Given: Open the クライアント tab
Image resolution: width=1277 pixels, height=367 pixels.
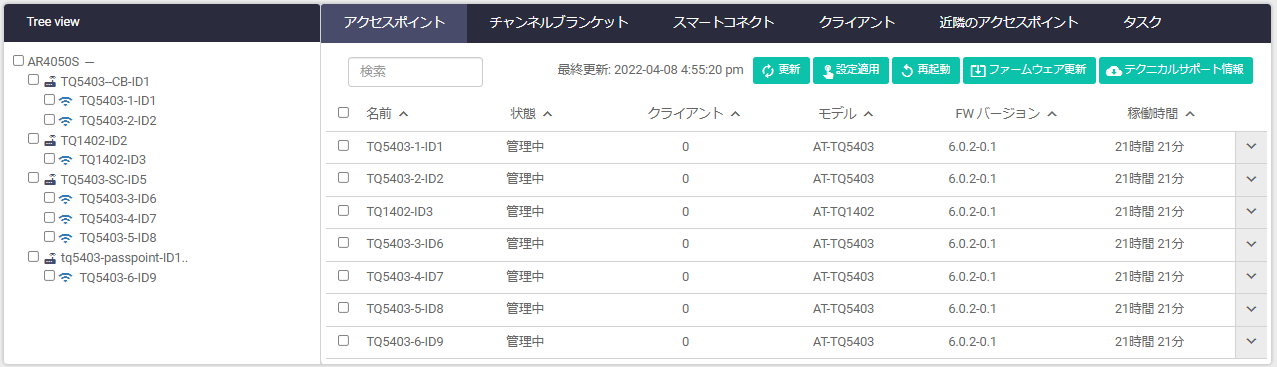Looking at the screenshot, I should click(x=857, y=22).
